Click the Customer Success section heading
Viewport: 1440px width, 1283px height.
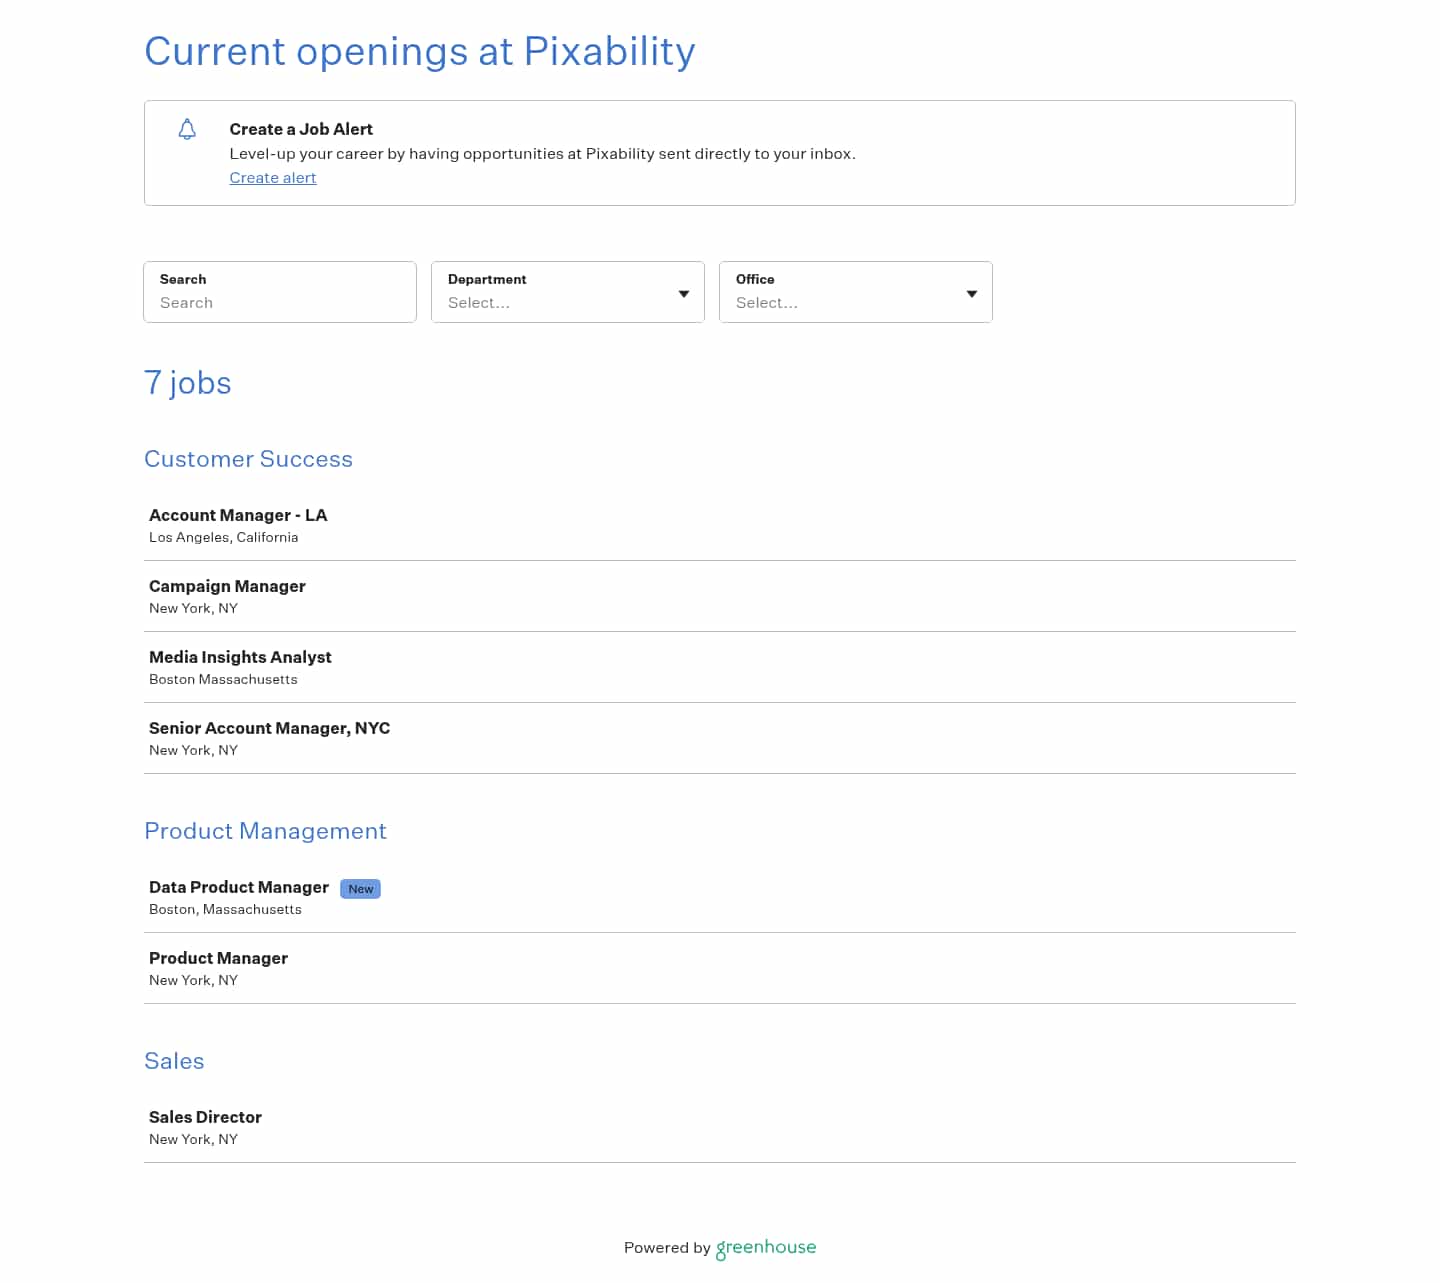[x=248, y=459]
